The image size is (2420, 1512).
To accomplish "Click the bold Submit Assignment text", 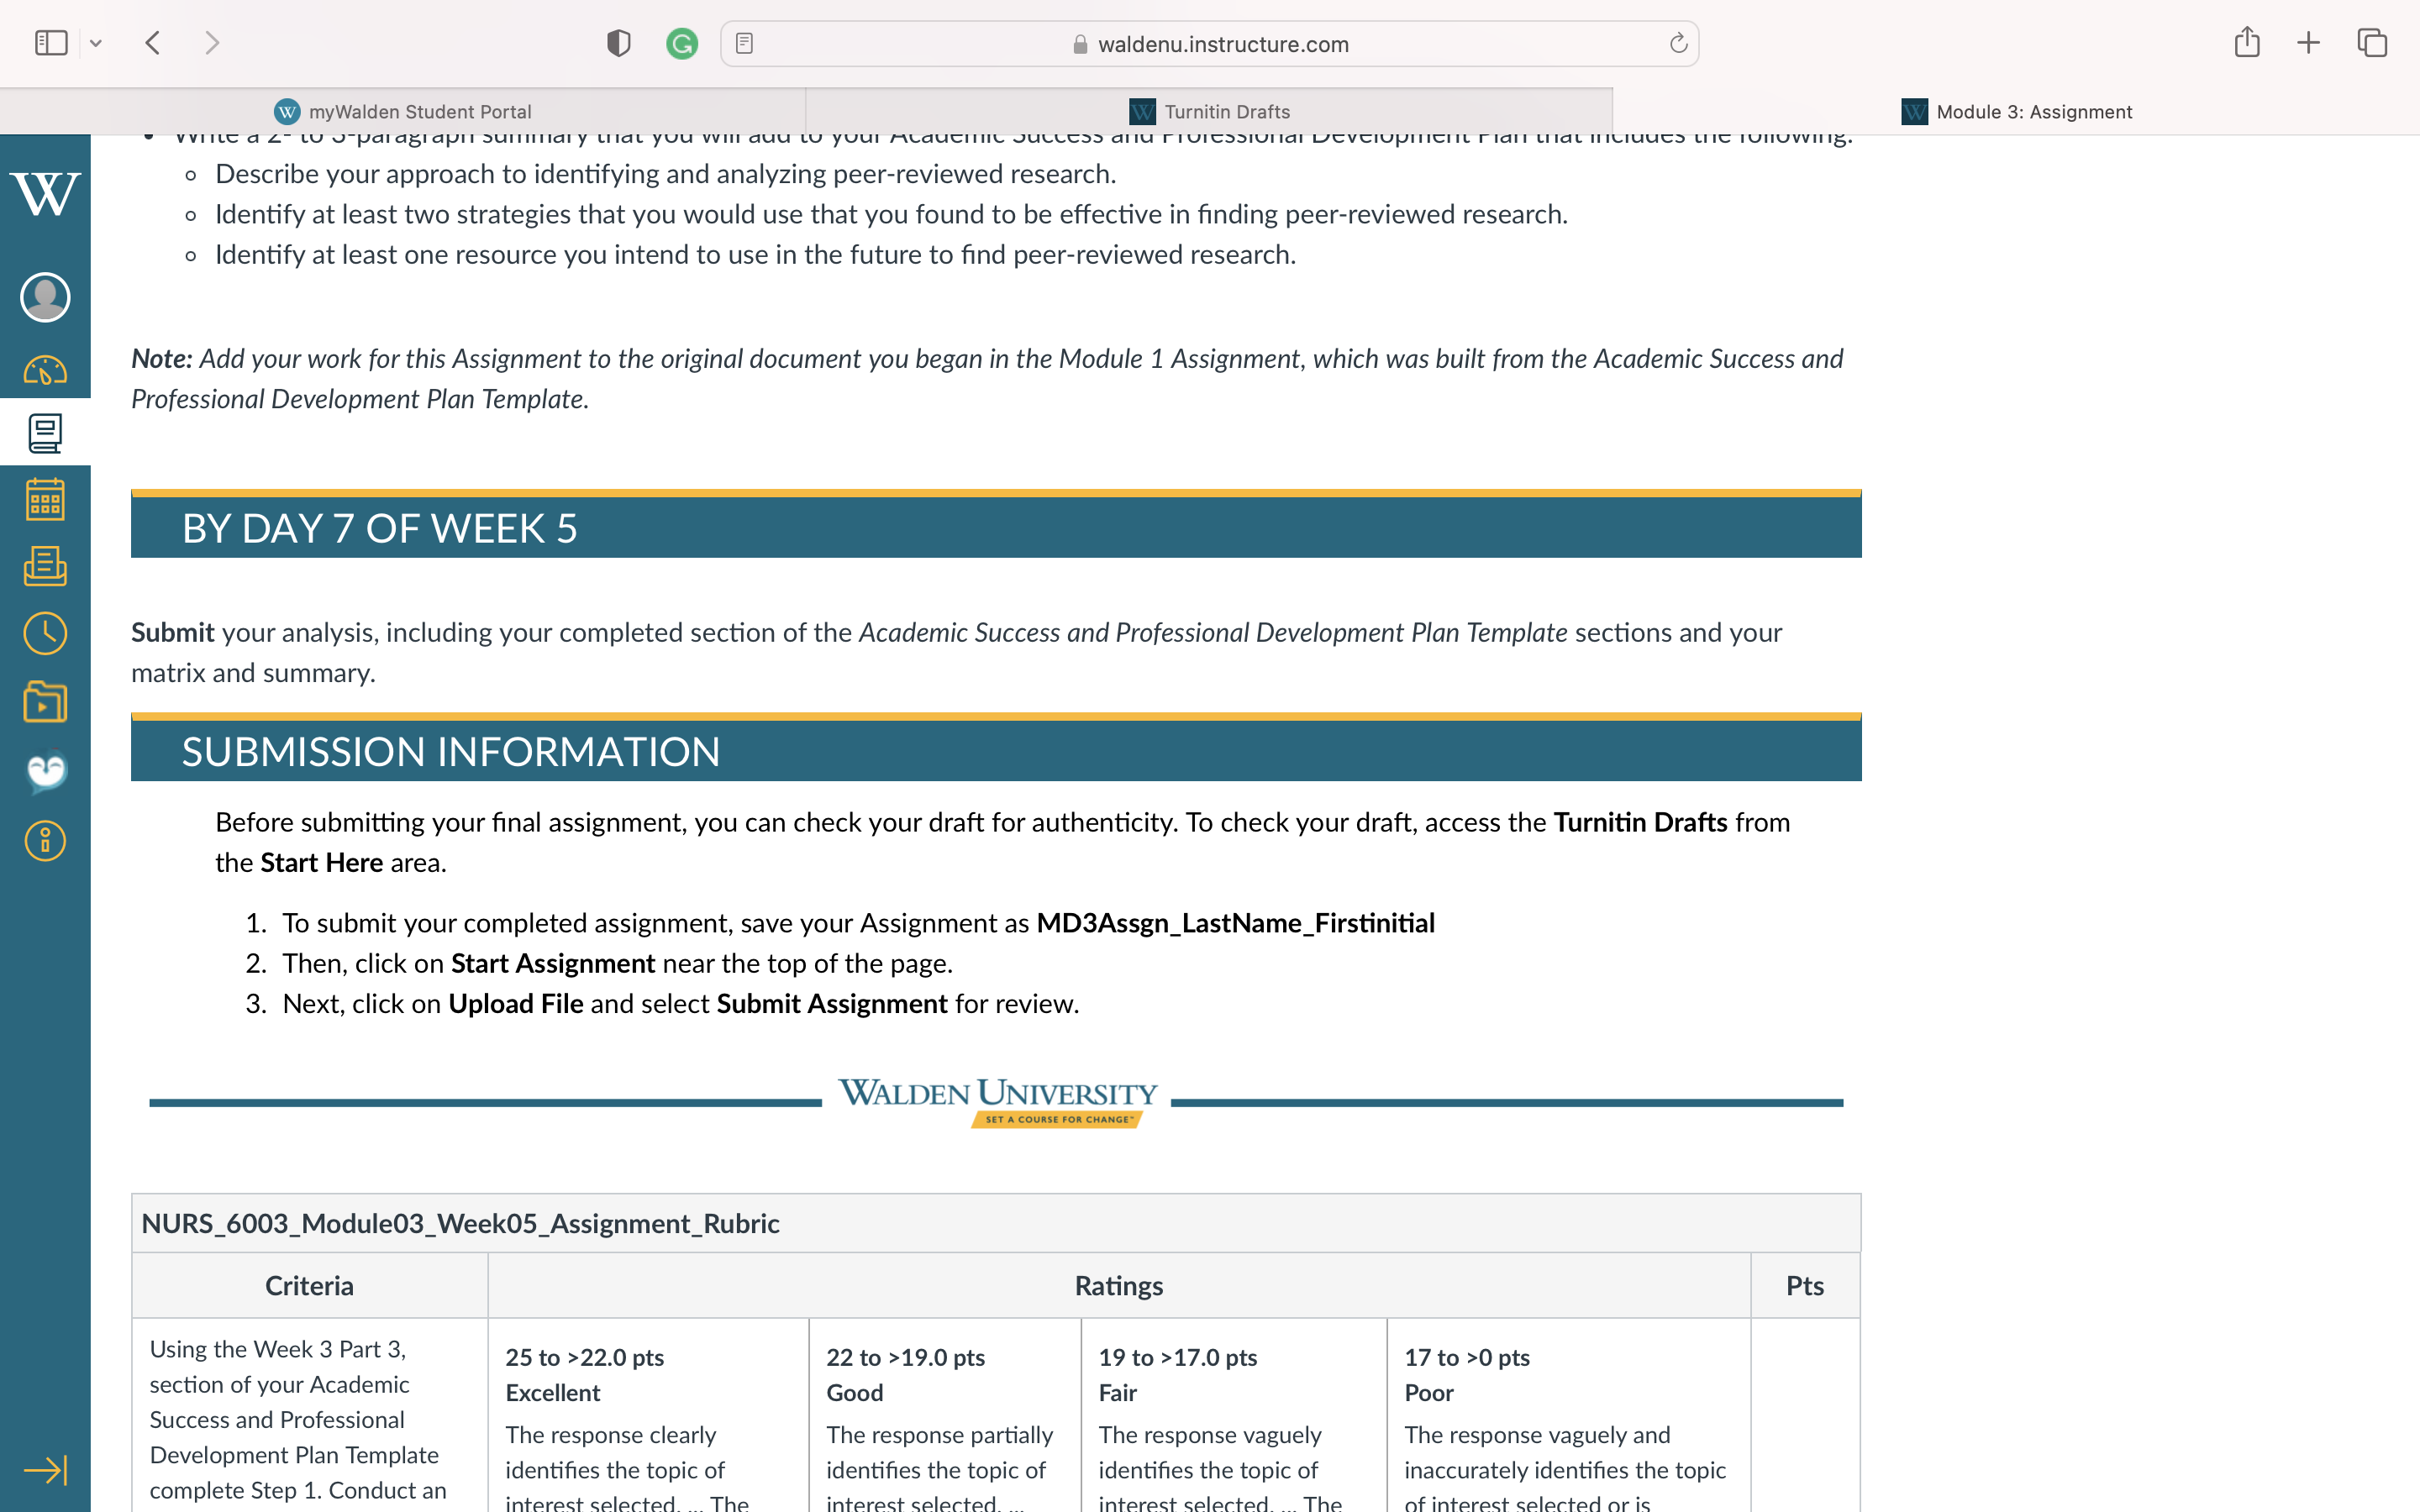I will coord(832,1003).
